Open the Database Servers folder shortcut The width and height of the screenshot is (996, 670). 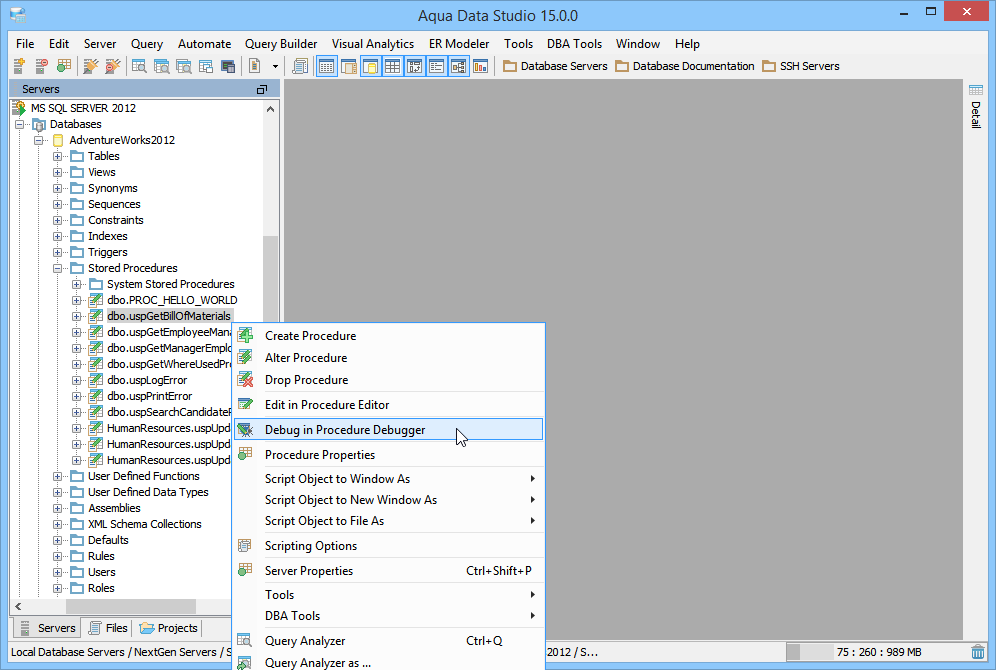click(x=555, y=66)
